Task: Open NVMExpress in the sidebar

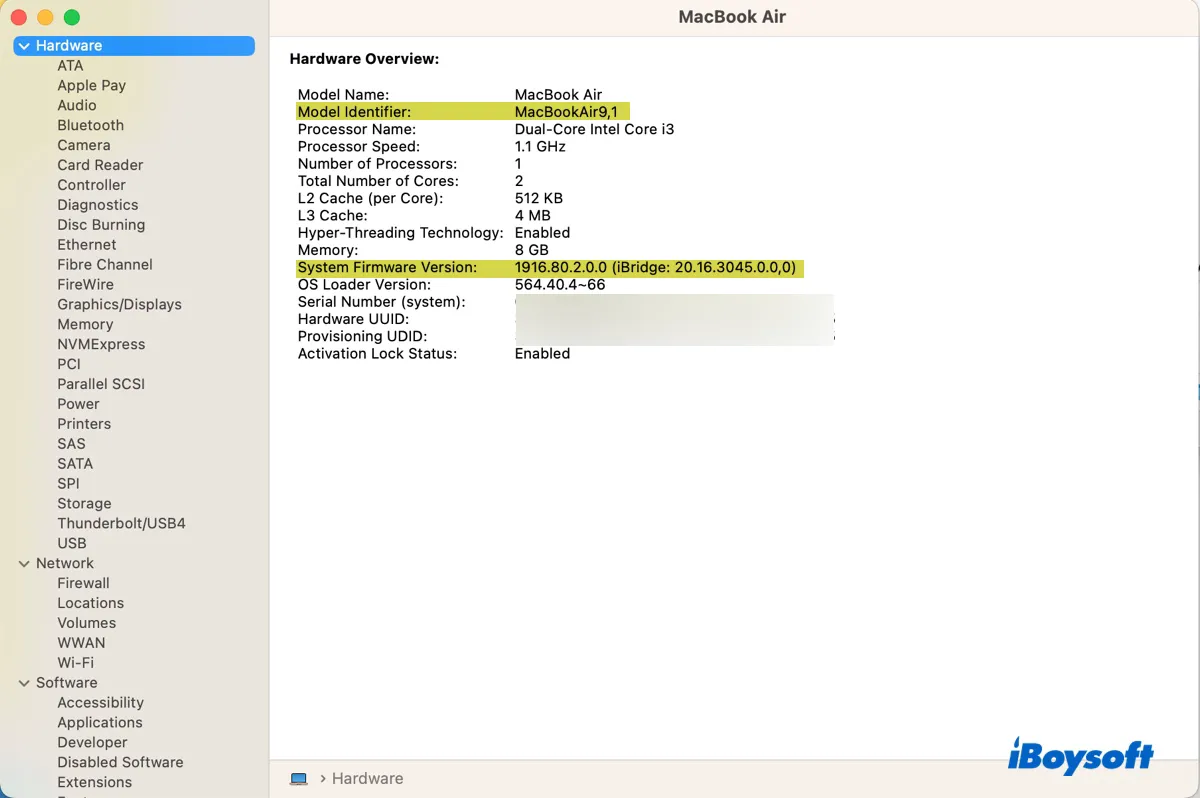Action: (x=101, y=345)
